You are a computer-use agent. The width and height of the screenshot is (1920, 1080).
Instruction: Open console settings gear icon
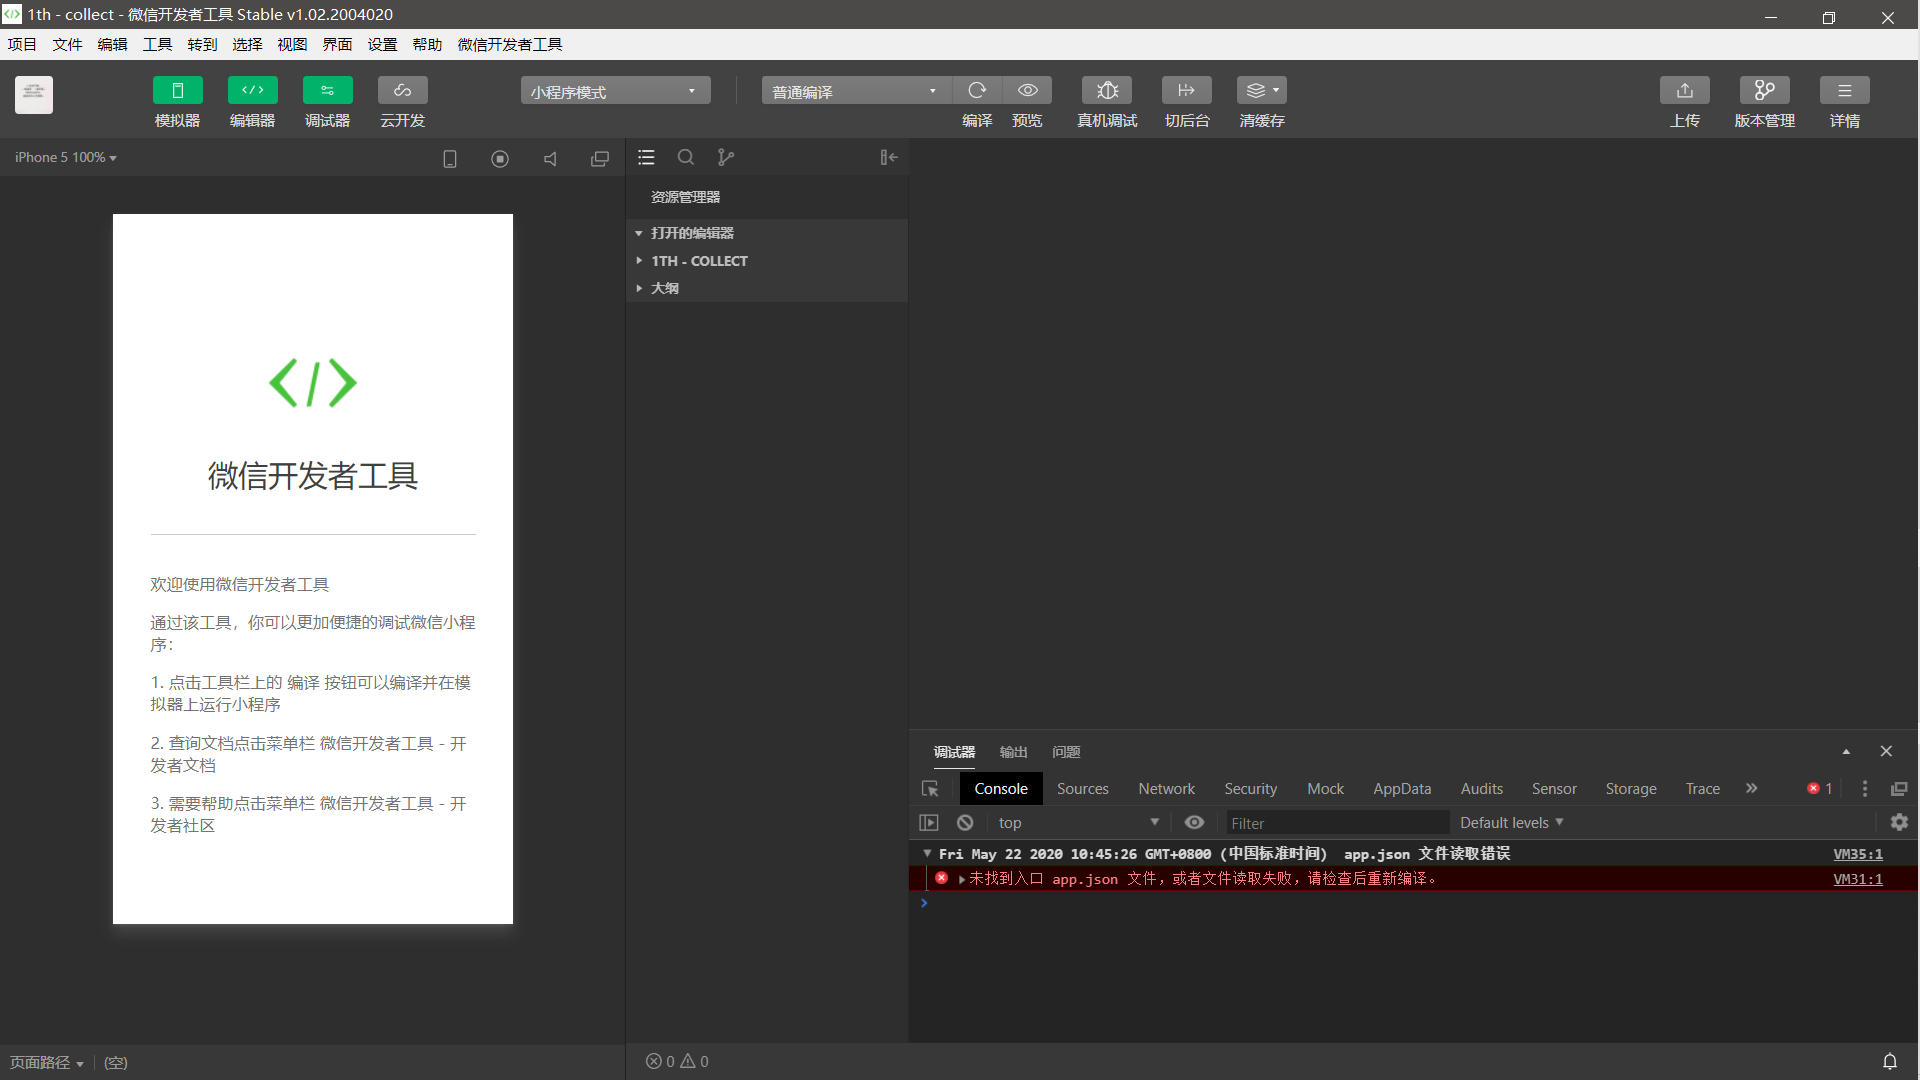coord(1899,823)
